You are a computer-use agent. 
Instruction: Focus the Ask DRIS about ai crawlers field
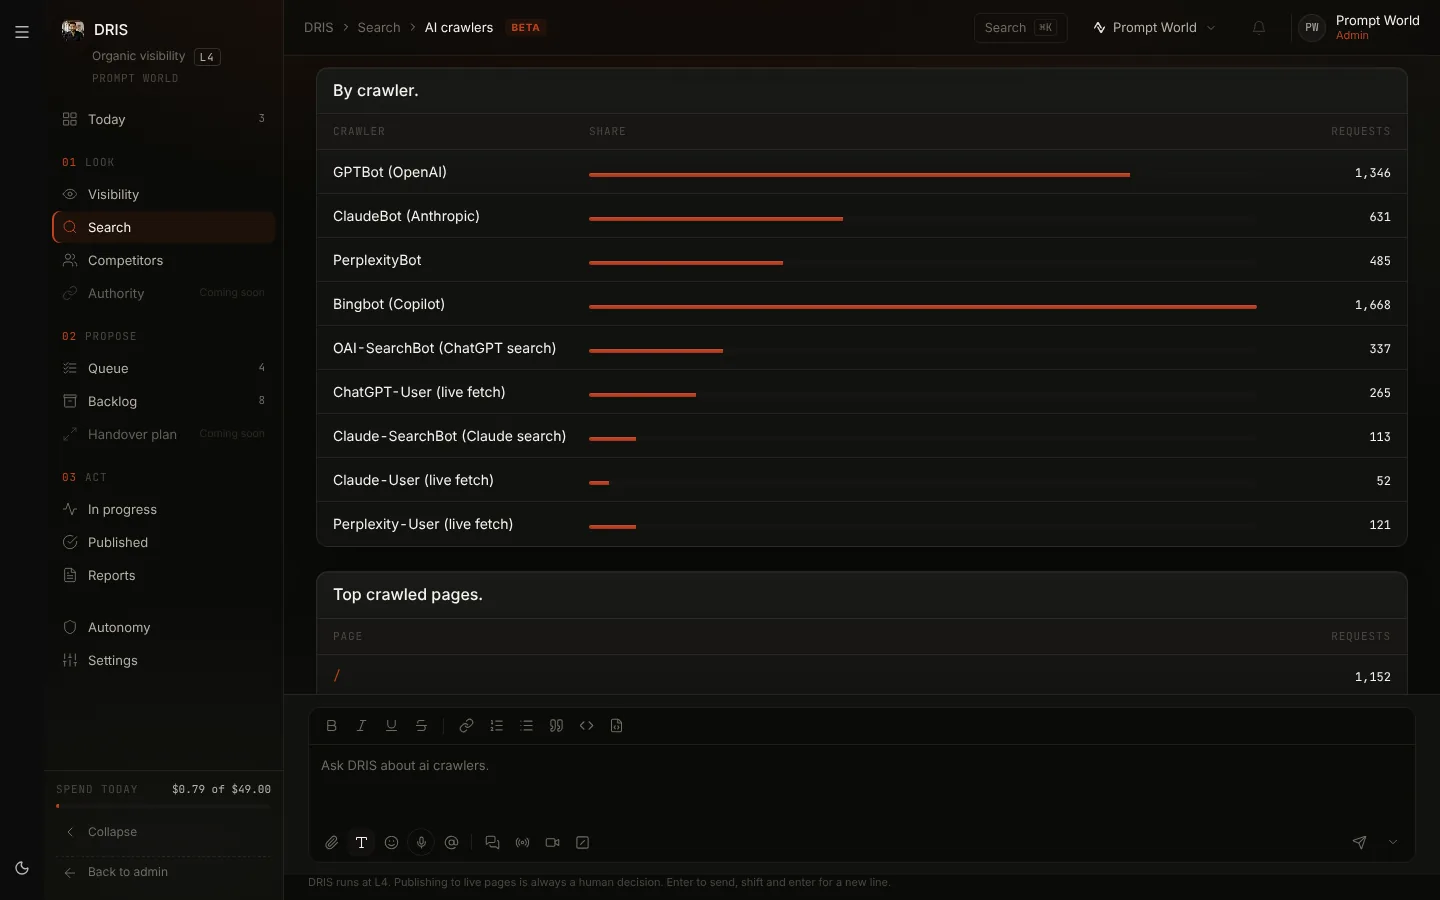click(x=862, y=786)
